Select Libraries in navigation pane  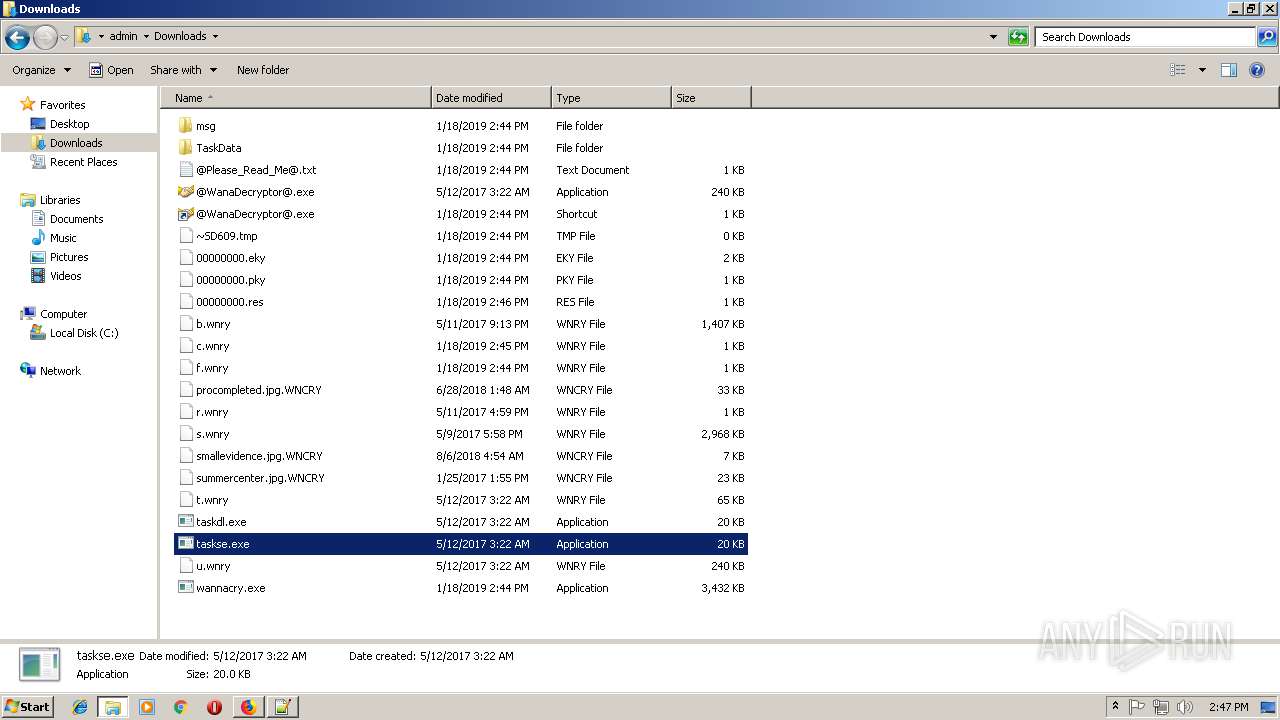(60, 200)
